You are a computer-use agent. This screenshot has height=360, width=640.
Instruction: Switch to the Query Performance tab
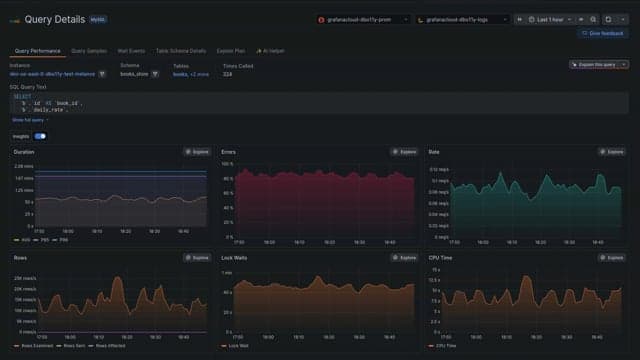[38, 51]
